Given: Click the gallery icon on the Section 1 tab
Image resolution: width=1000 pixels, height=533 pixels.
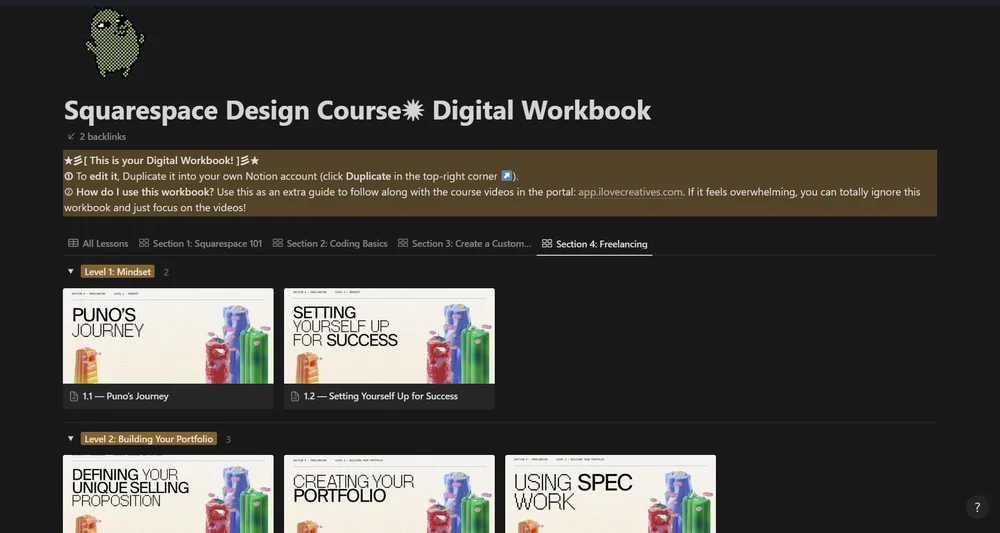Looking at the screenshot, I should tap(144, 243).
